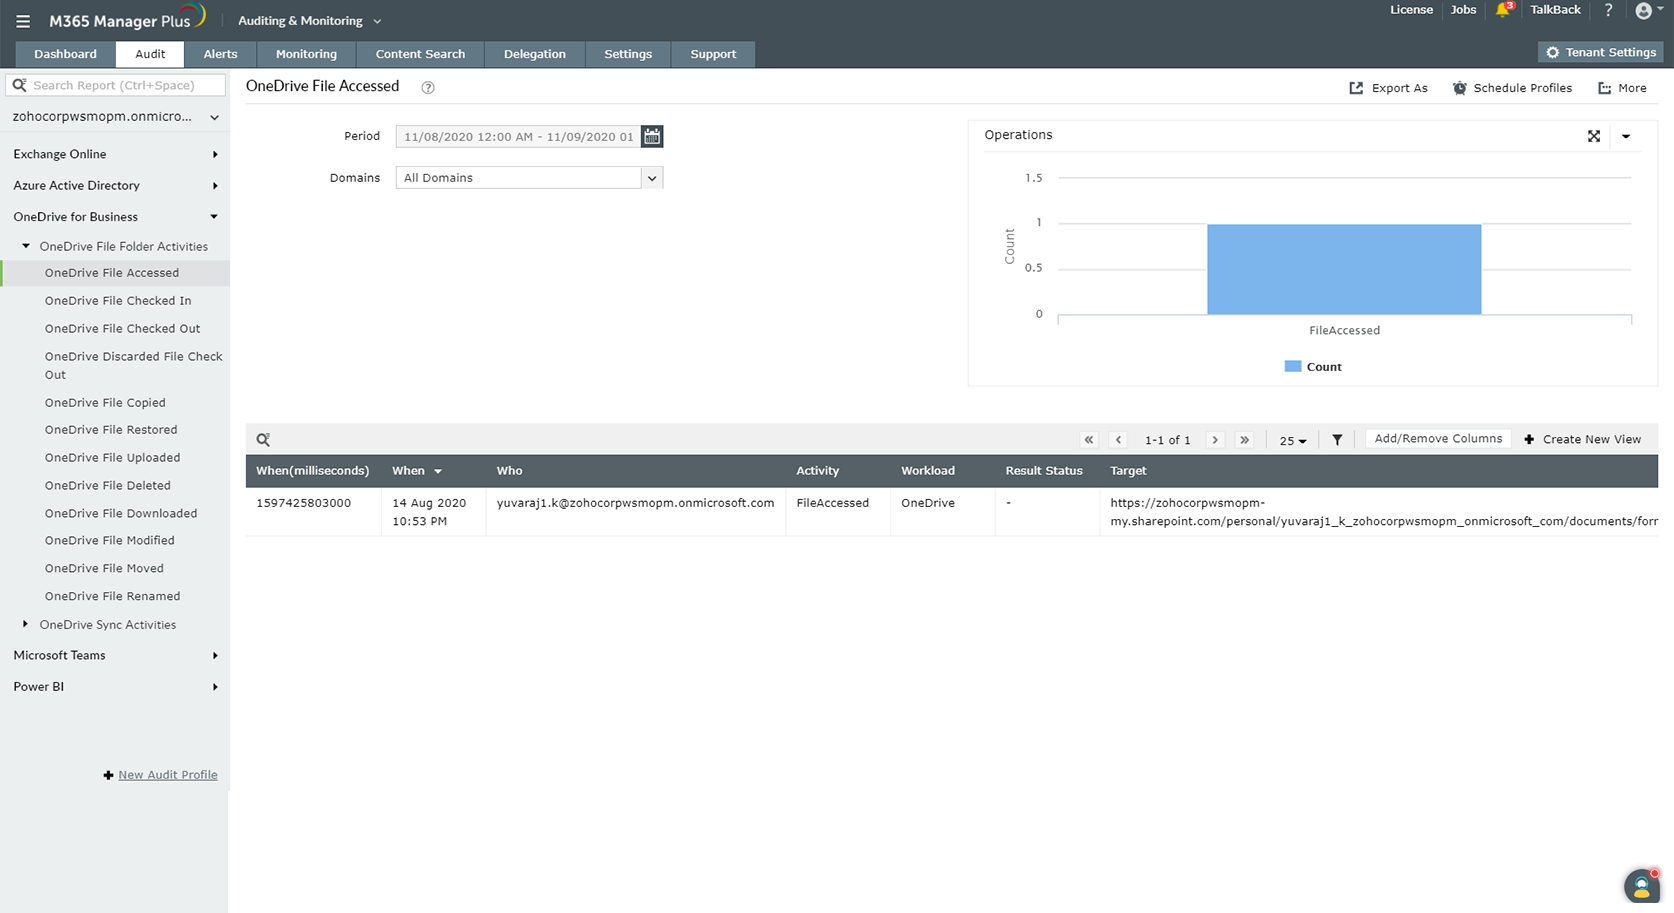Open the table search magnifier icon
This screenshot has width=1674, height=913.
pyautogui.click(x=262, y=439)
